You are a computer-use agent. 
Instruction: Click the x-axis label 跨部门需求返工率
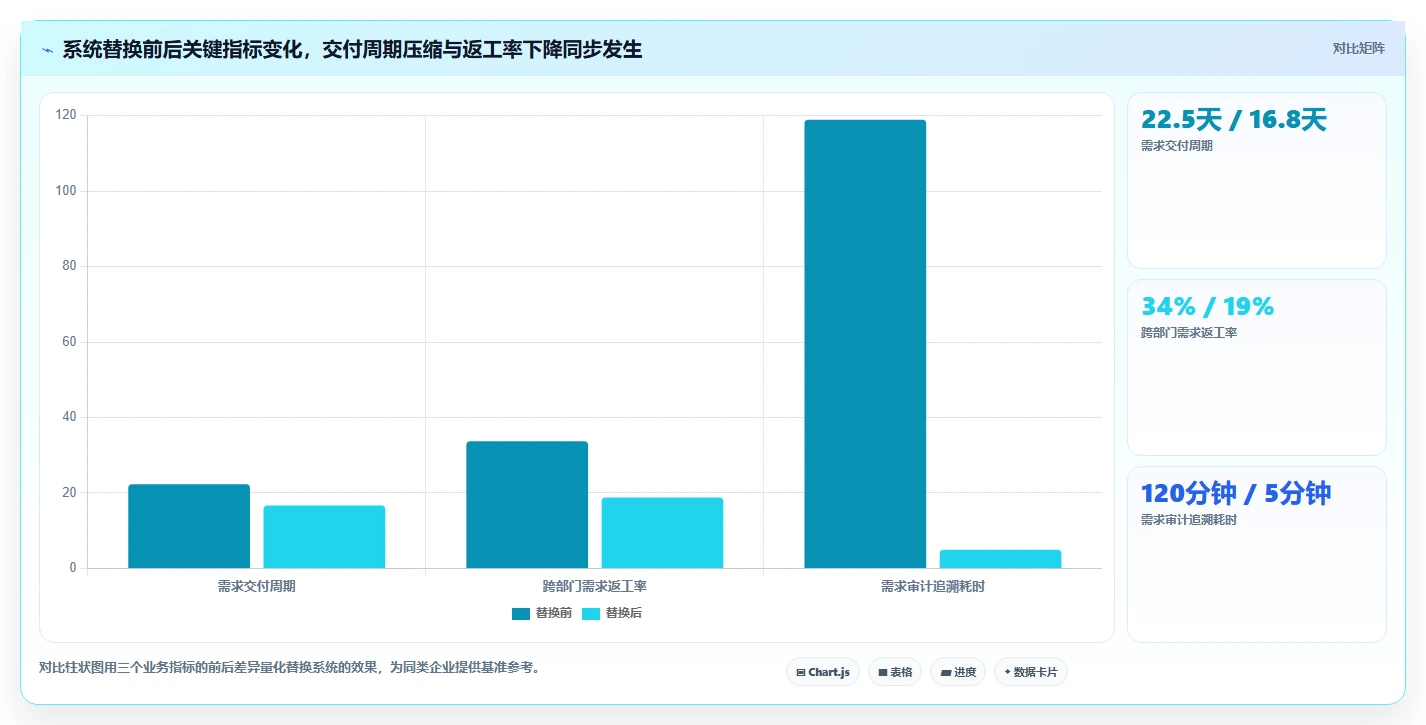[595, 587]
